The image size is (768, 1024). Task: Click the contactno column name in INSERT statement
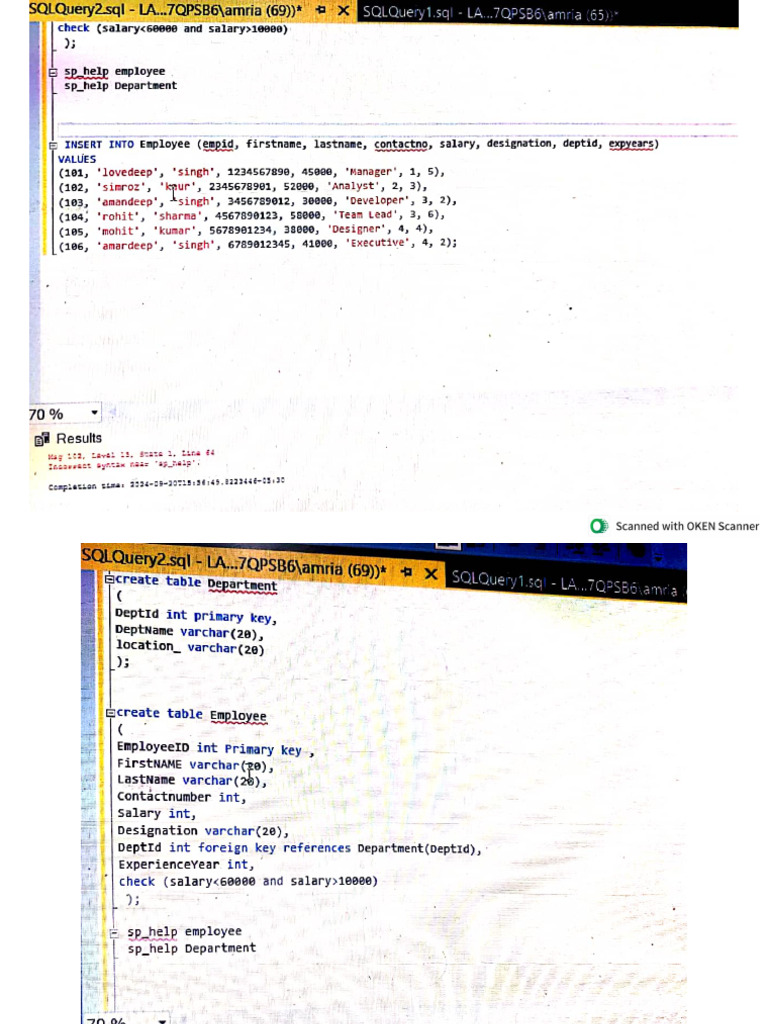(x=401, y=144)
